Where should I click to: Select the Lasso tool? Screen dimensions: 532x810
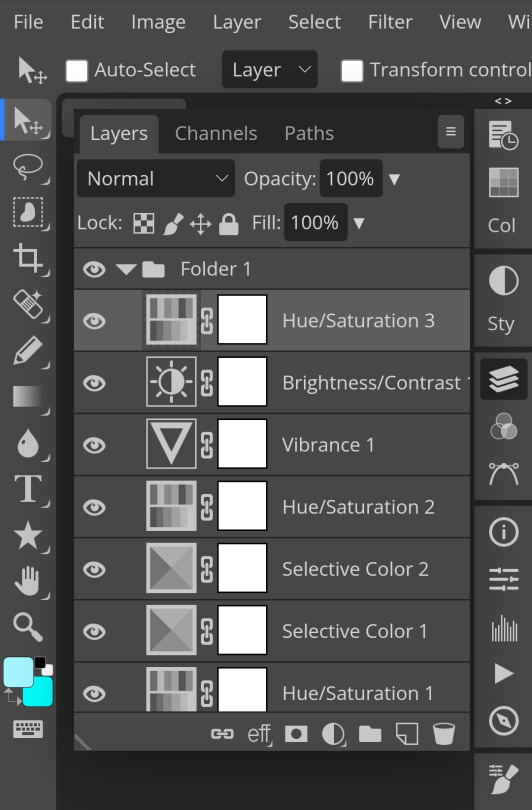(x=28, y=166)
